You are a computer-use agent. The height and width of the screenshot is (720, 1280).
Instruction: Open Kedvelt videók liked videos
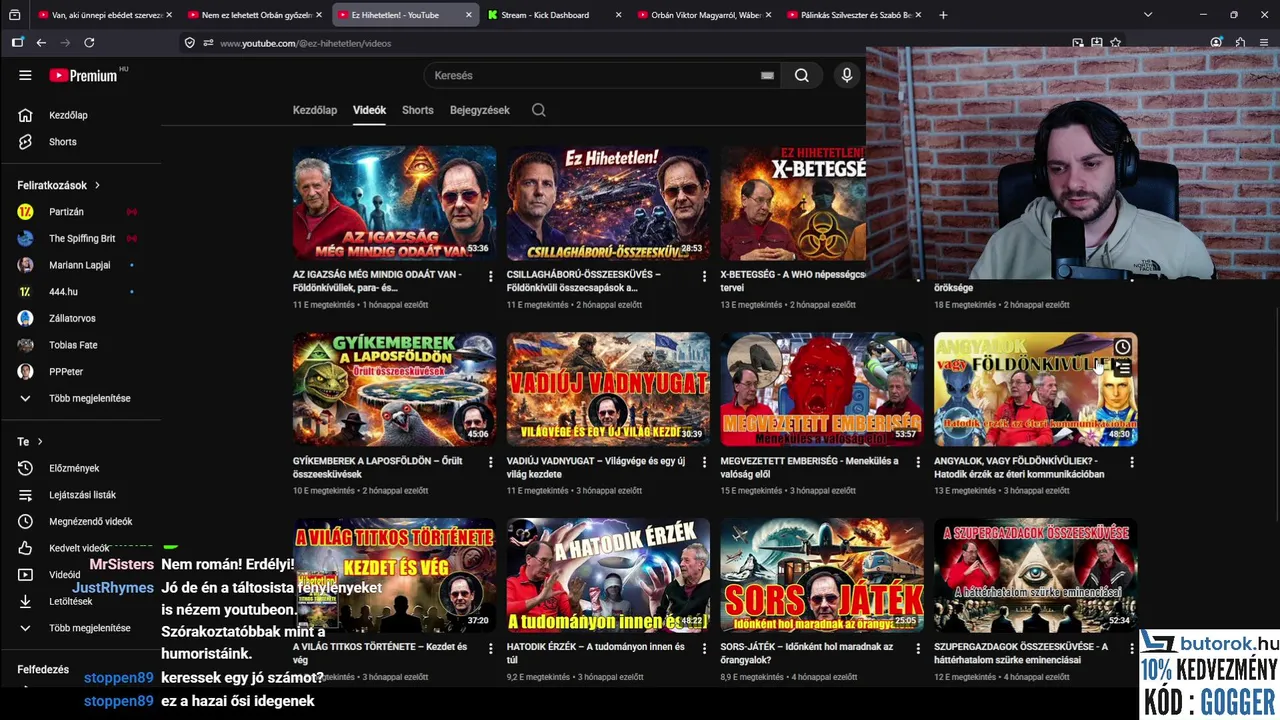coord(80,548)
